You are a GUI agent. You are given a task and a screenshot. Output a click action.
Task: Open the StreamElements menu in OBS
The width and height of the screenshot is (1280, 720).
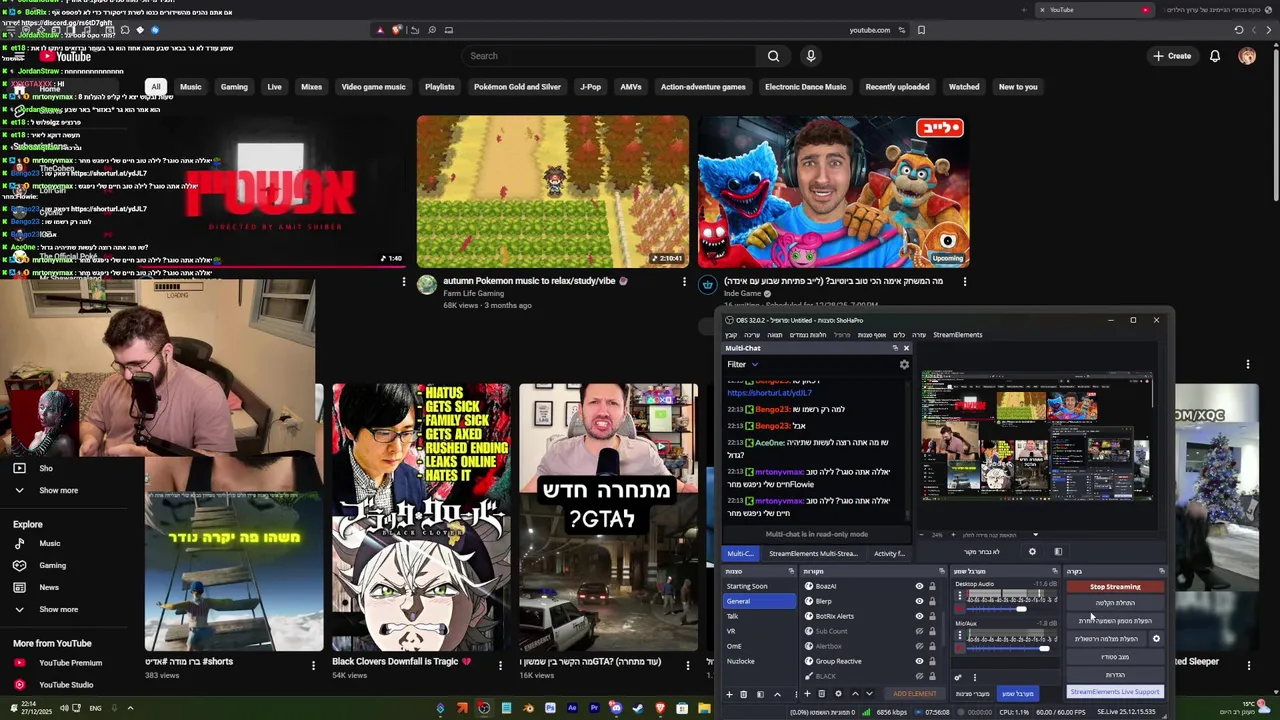click(x=957, y=335)
